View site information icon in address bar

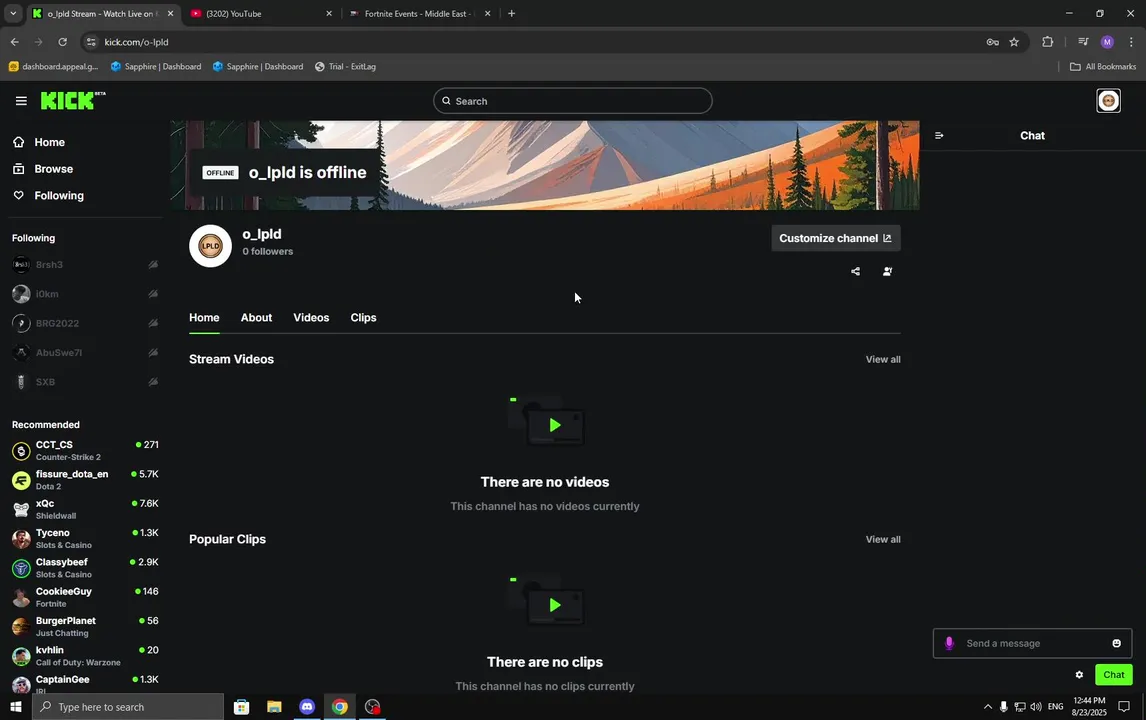[91, 42]
